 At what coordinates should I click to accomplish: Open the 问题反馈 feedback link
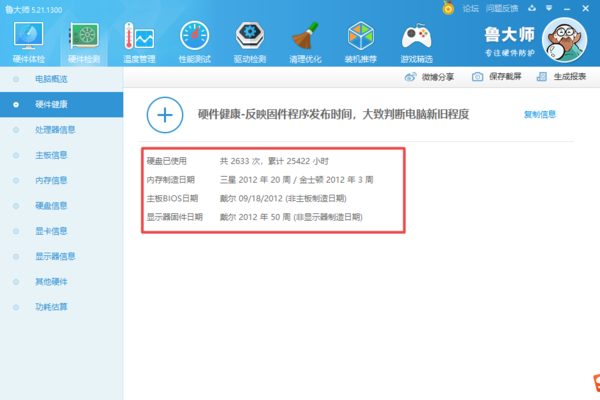click(x=502, y=8)
